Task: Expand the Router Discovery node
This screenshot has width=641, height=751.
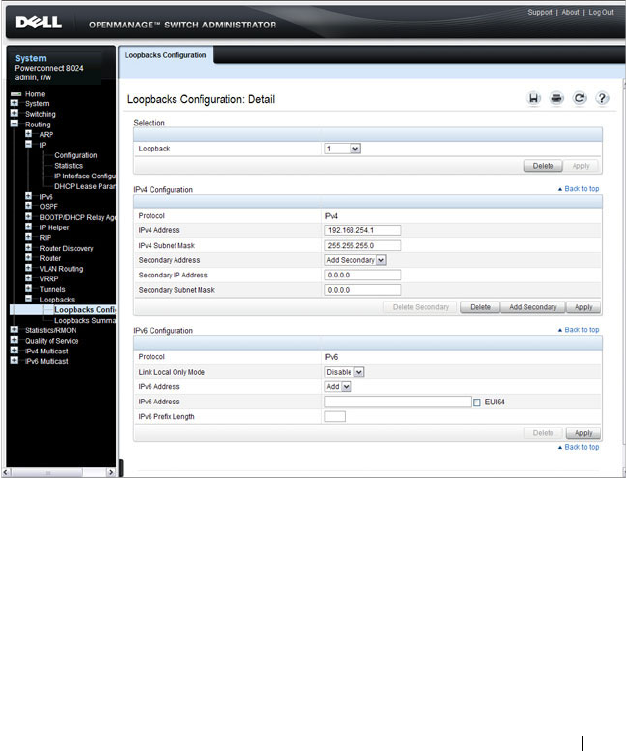Action: pyautogui.click(x=29, y=248)
